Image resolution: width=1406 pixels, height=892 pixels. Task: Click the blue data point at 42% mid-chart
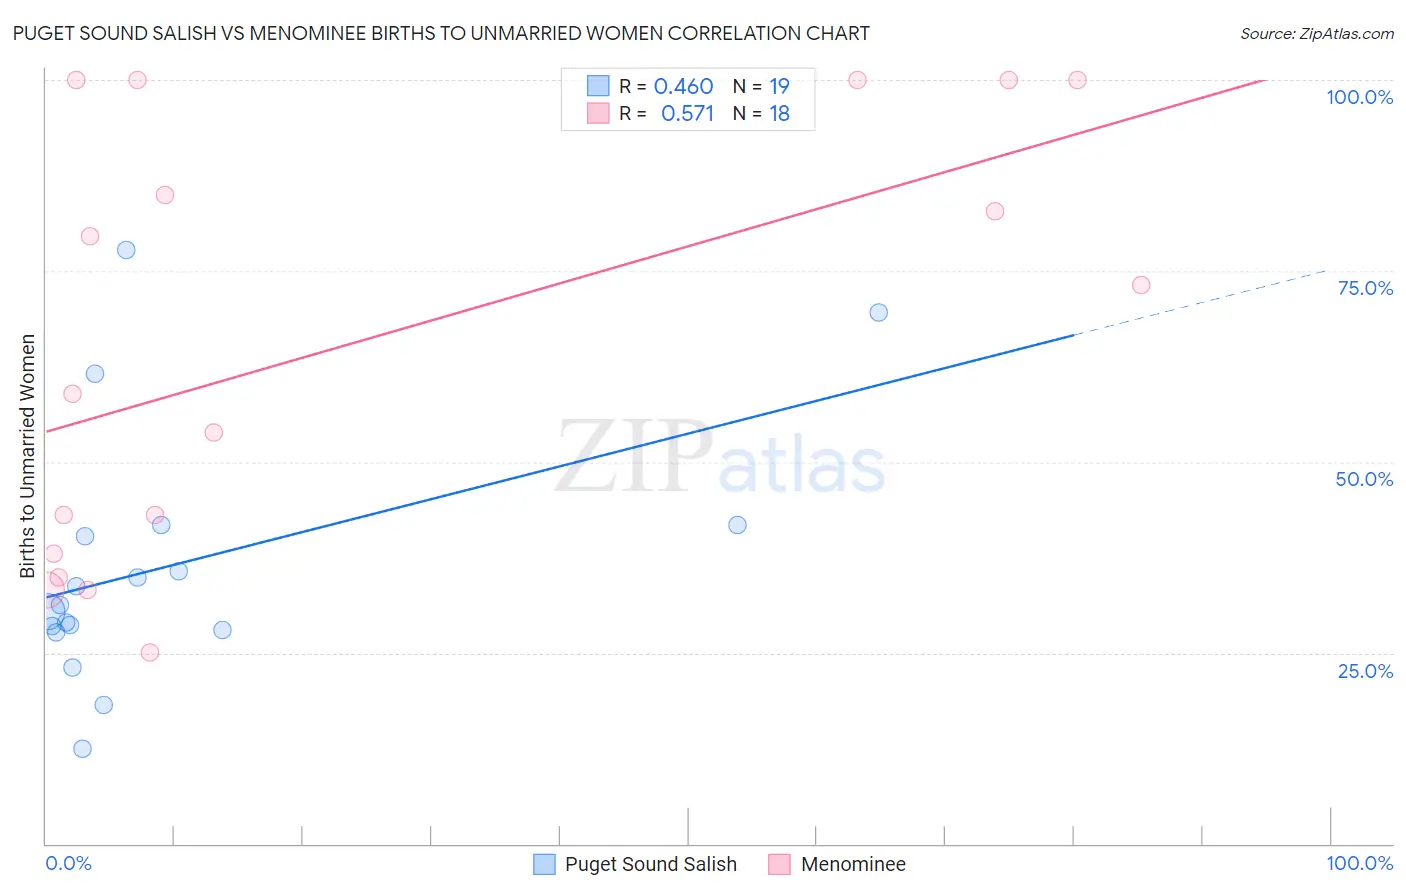(737, 525)
